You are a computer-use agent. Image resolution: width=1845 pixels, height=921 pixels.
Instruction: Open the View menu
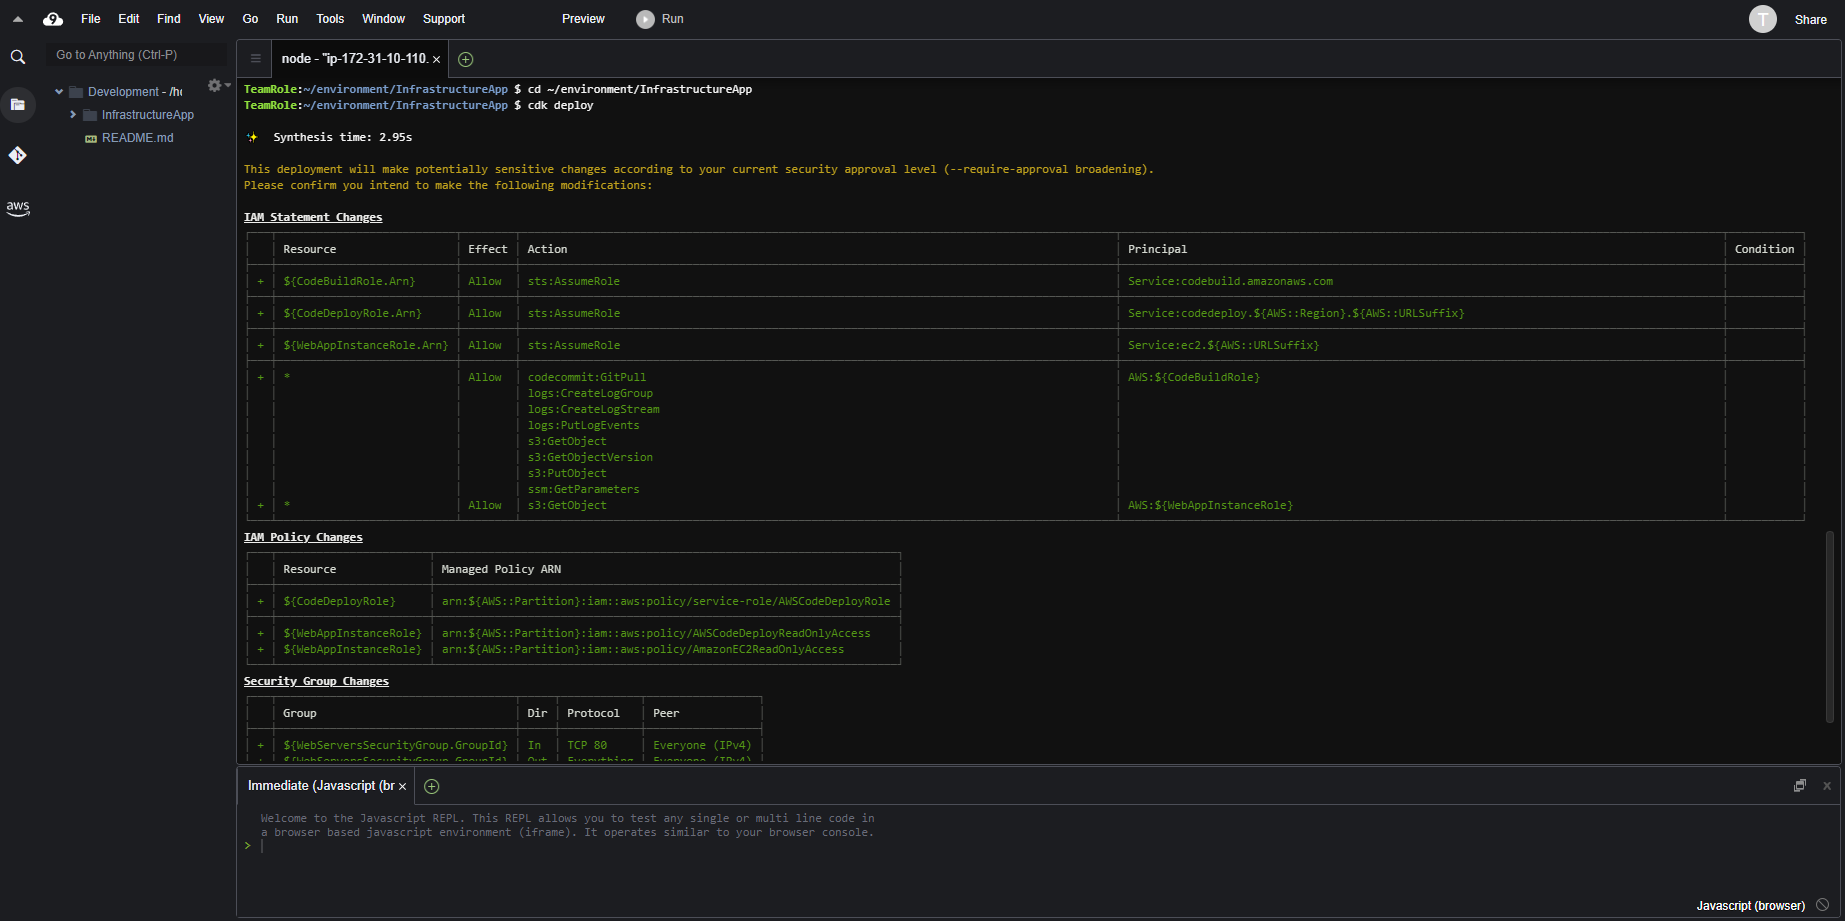click(x=211, y=19)
